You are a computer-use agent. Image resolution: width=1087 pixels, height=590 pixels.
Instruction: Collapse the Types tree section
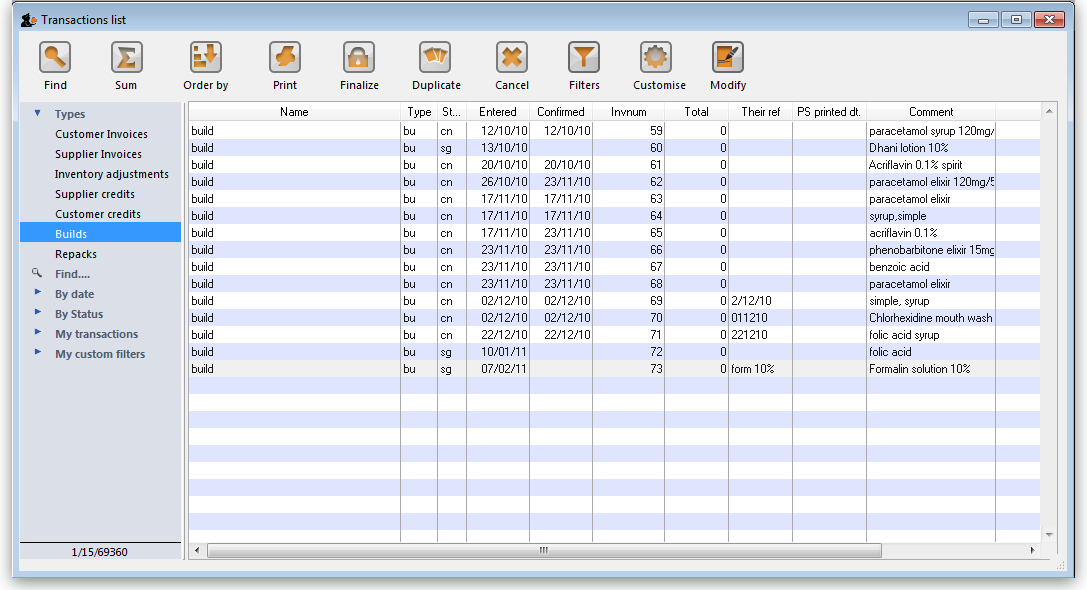tap(38, 114)
